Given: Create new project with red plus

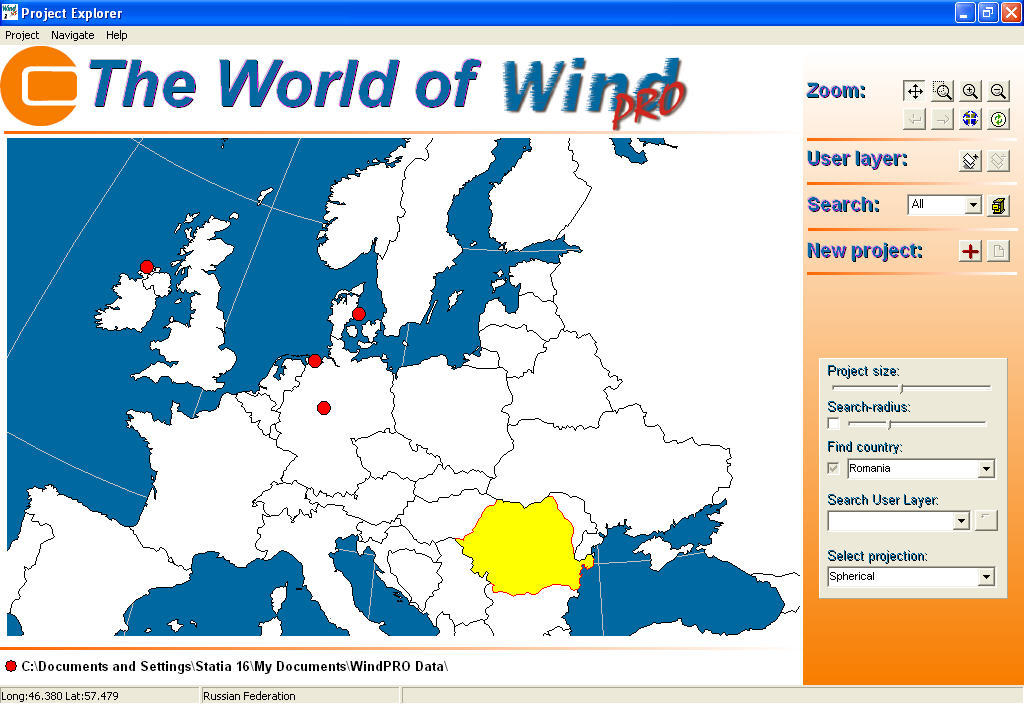Looking at the screenshot, I should pos(970,251).
